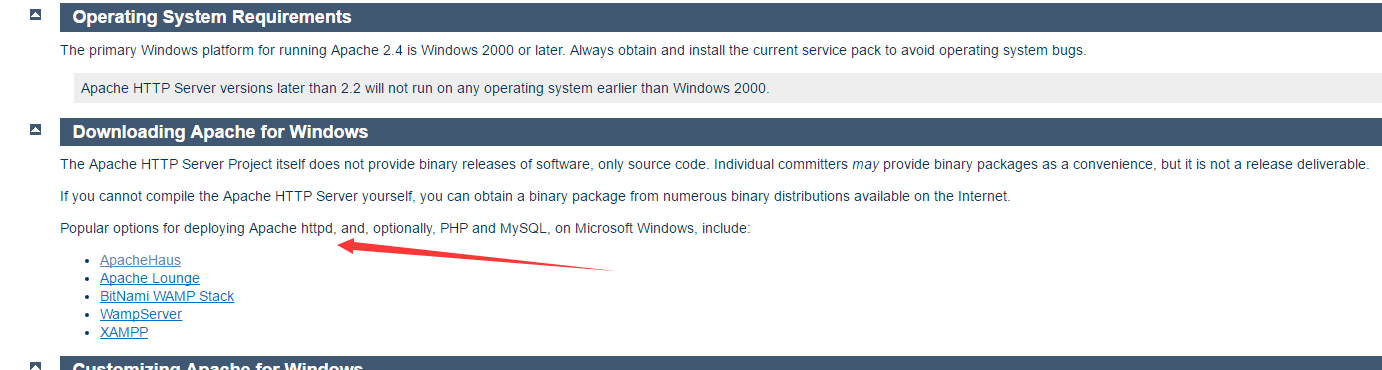Click the Customizing Apache for Windows heading
This screenshot has height=370, width=1382.
coord(218,366)
